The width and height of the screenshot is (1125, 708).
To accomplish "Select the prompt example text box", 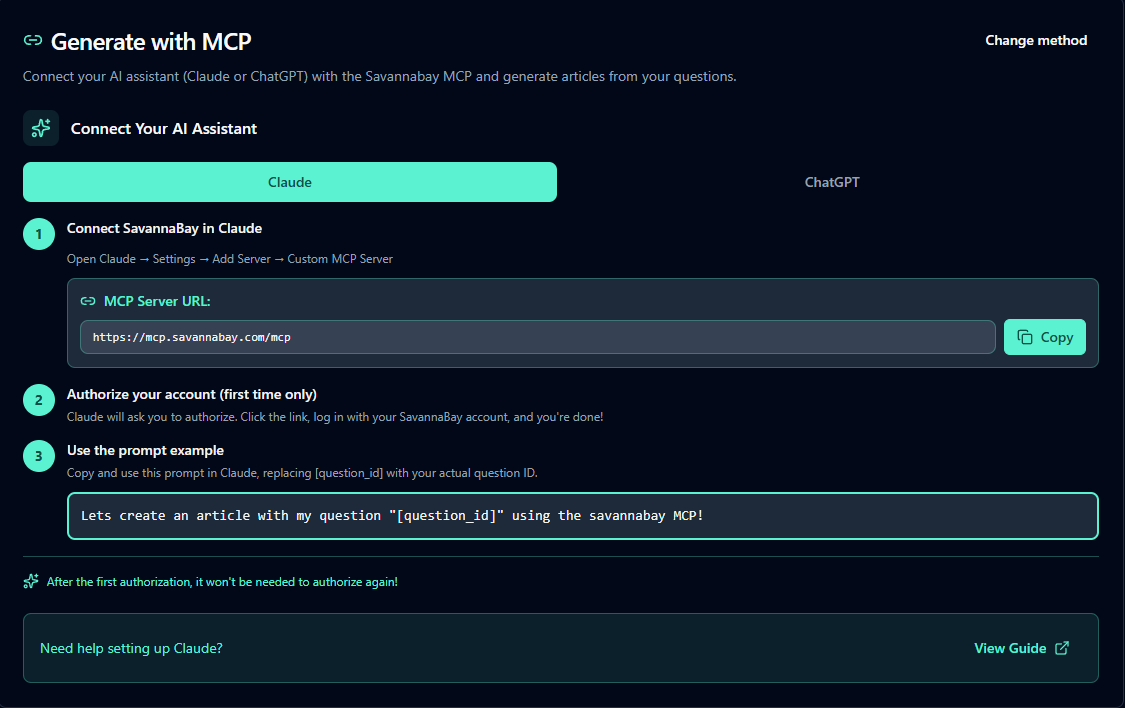I will pos(582,516).
